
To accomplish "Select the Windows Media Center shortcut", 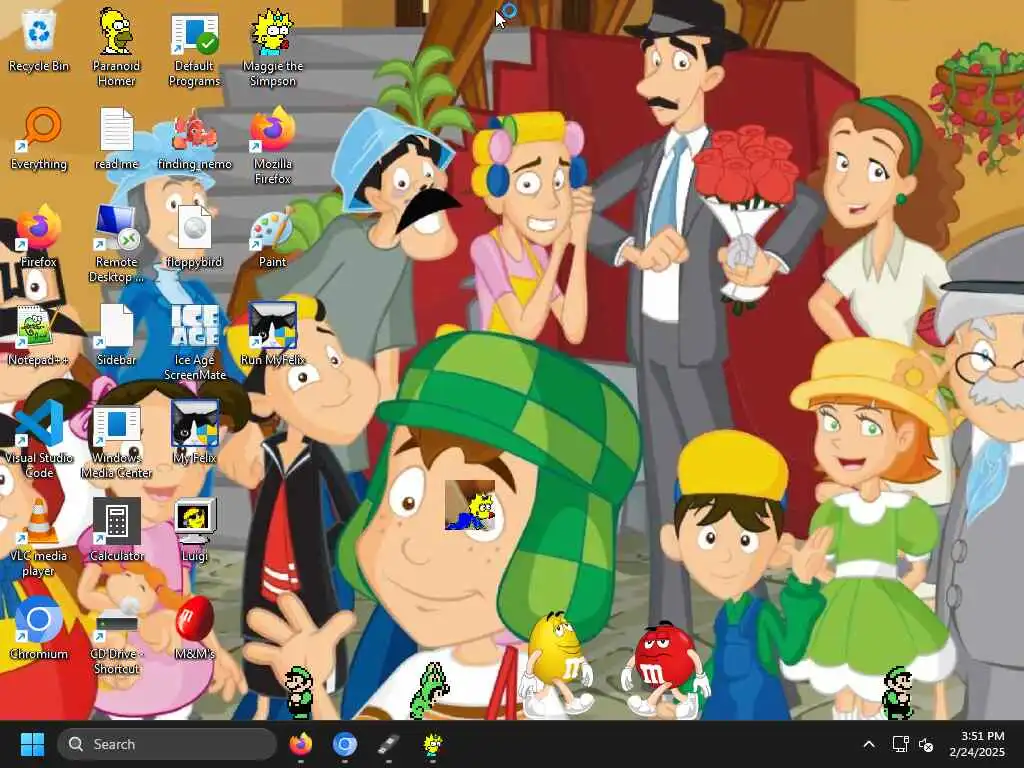I will (x=116, y=439).
